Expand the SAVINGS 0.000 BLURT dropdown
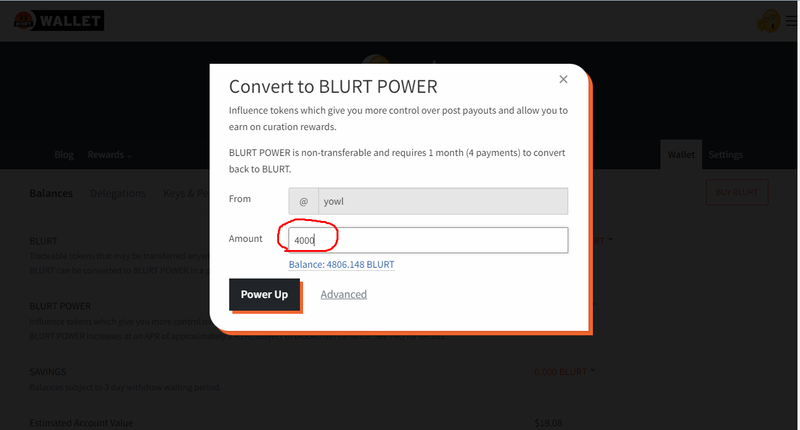 click(x=564, y=372)
